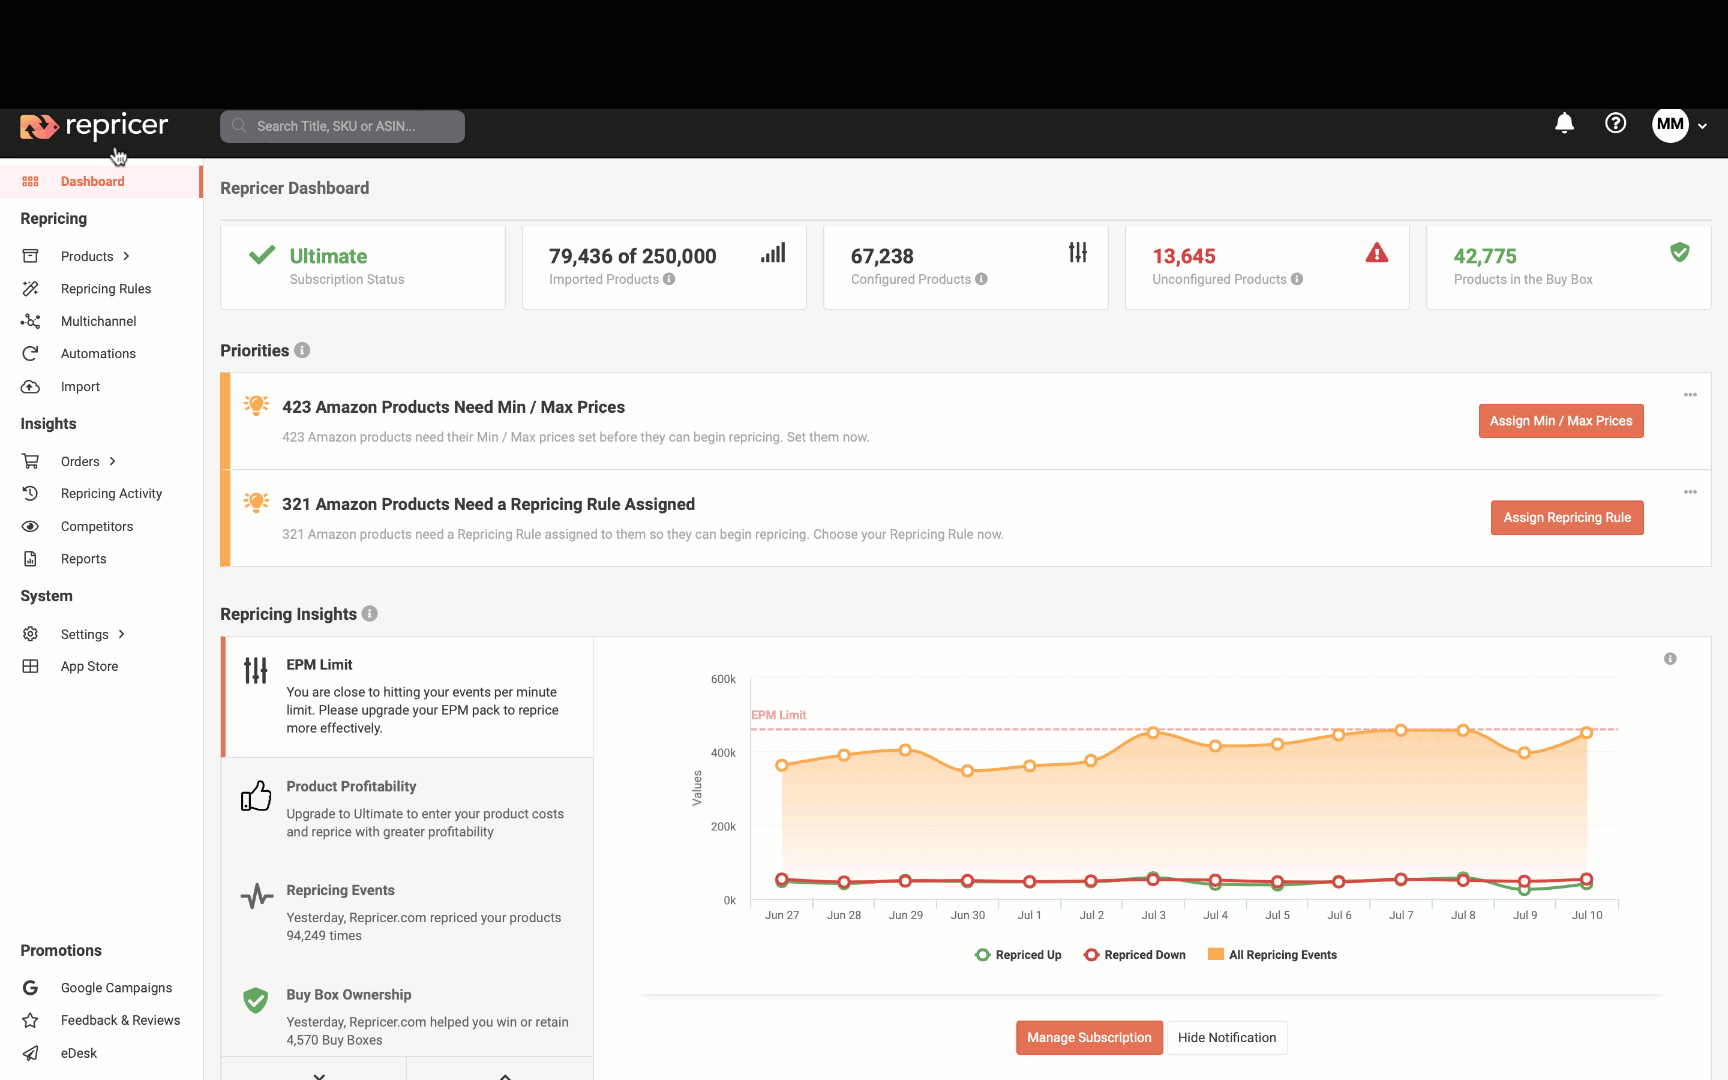Click the Unconfigured Products info icon
The width and height of the screenshot is (1728, 1080).
click(x=1297, y=279)
